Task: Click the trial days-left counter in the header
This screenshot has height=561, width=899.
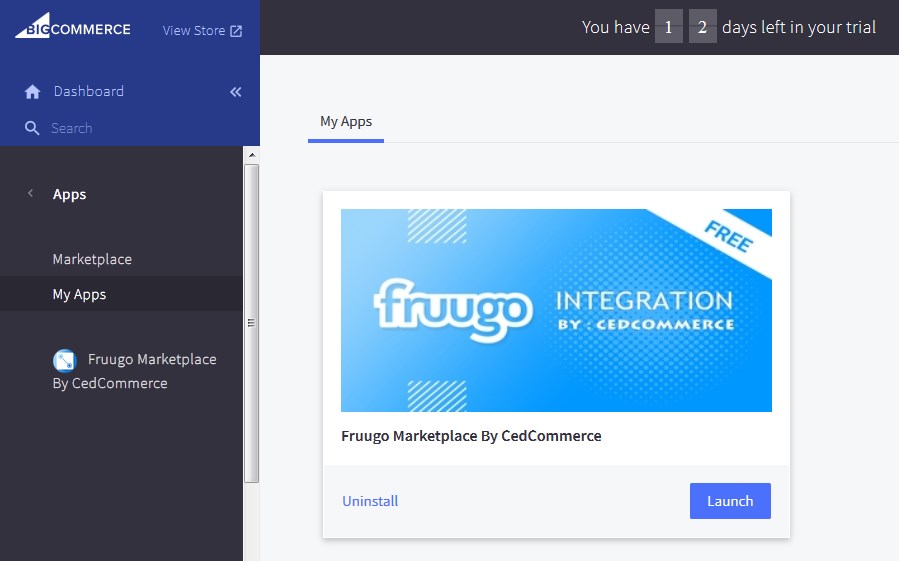Action: coord(686,27)
